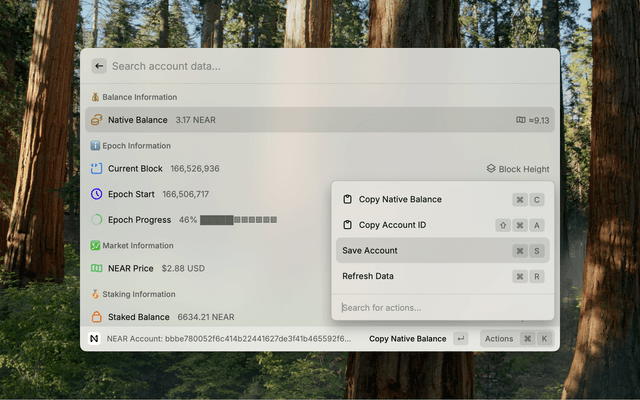
Task: Choose Refresh Data in action list
Action: pos(368,276)
